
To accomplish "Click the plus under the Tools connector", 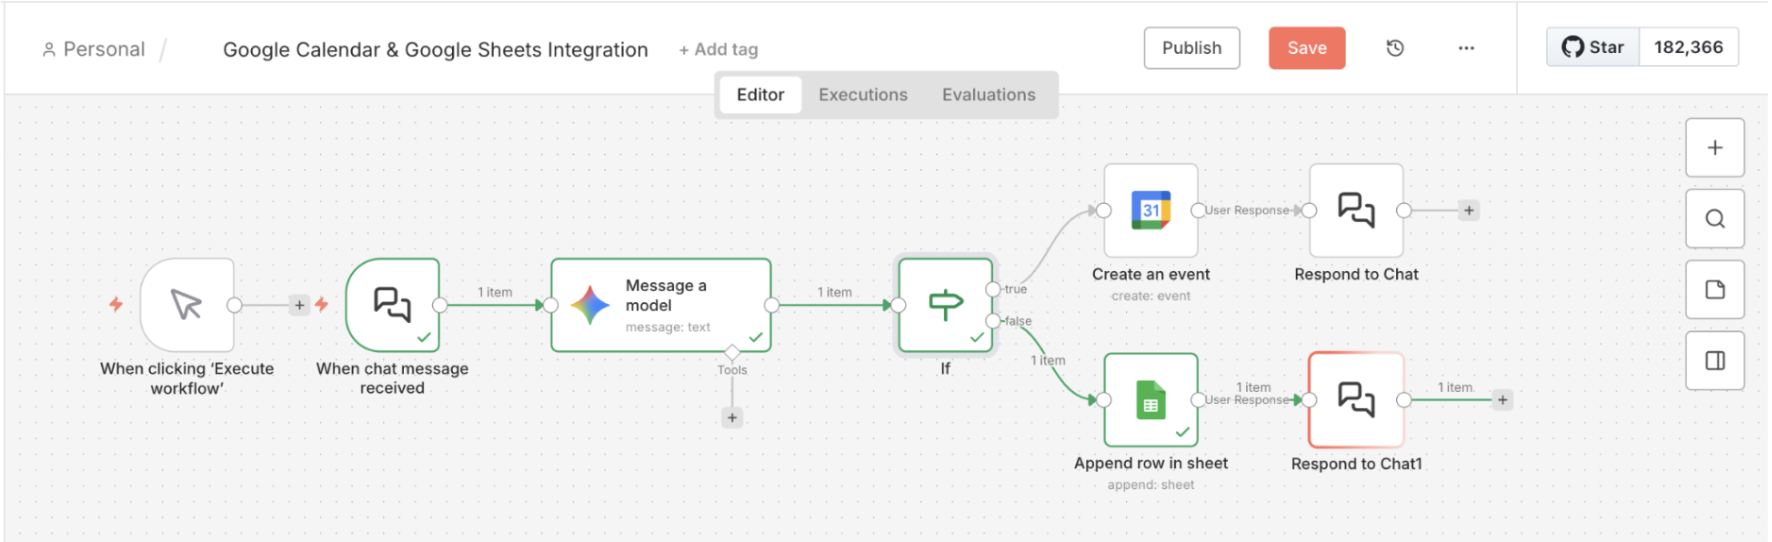I will 732,418.
